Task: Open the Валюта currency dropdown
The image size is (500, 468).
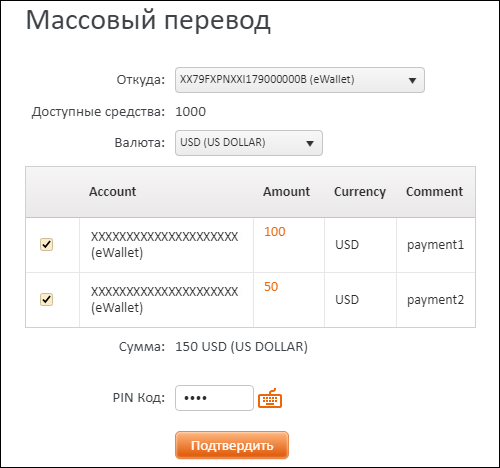Action: pyautogui.click(x=249, y=143)
